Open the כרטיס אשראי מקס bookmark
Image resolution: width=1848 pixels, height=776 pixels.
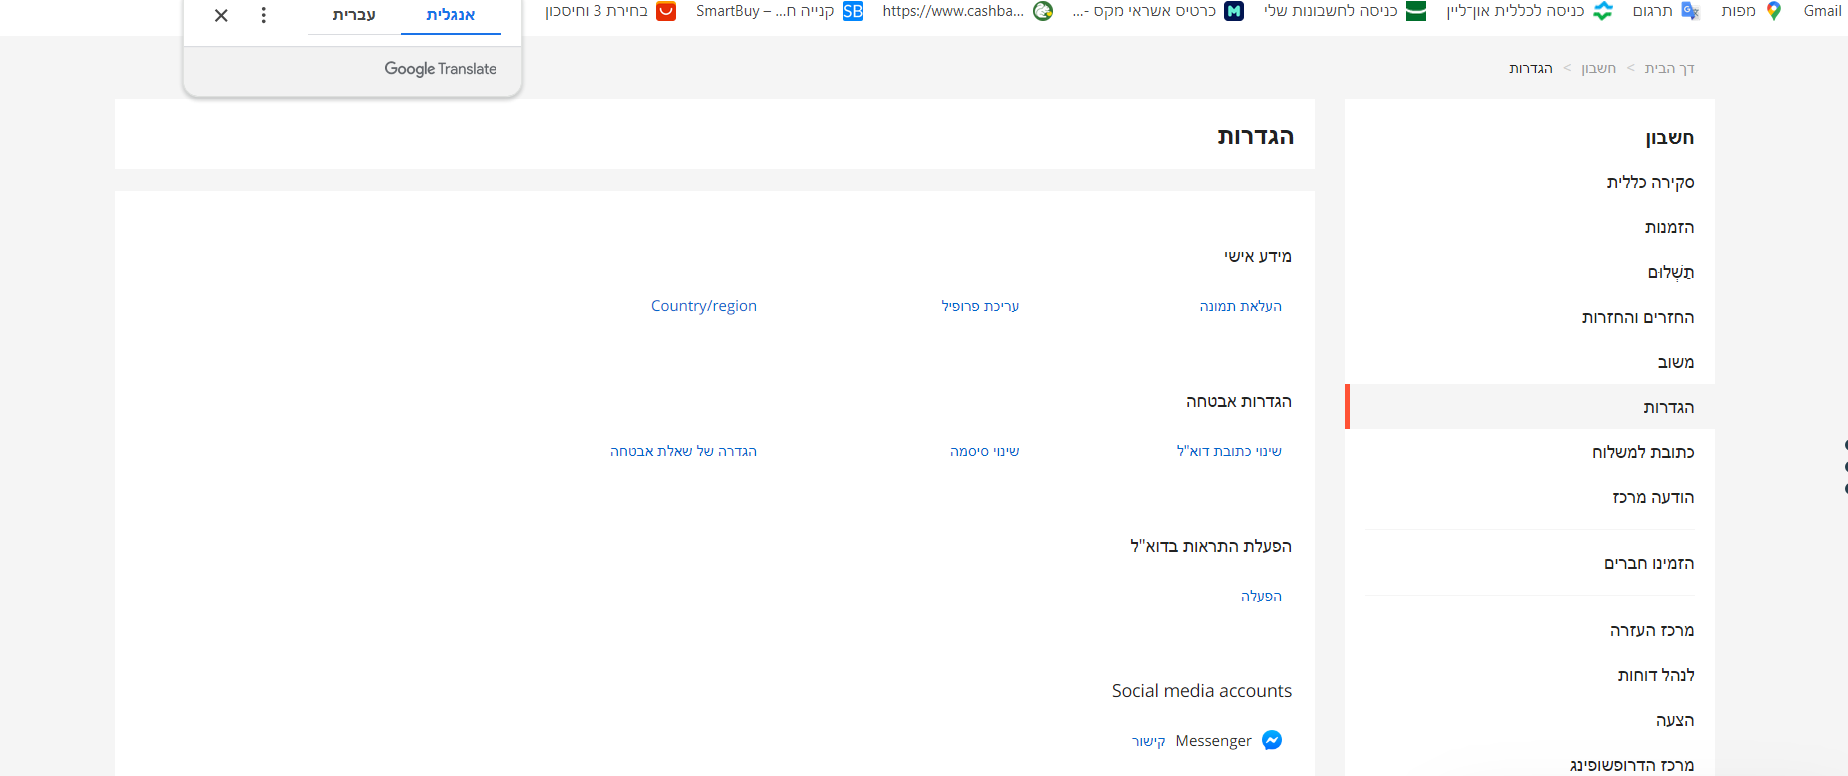click(x=1158, y=11)
